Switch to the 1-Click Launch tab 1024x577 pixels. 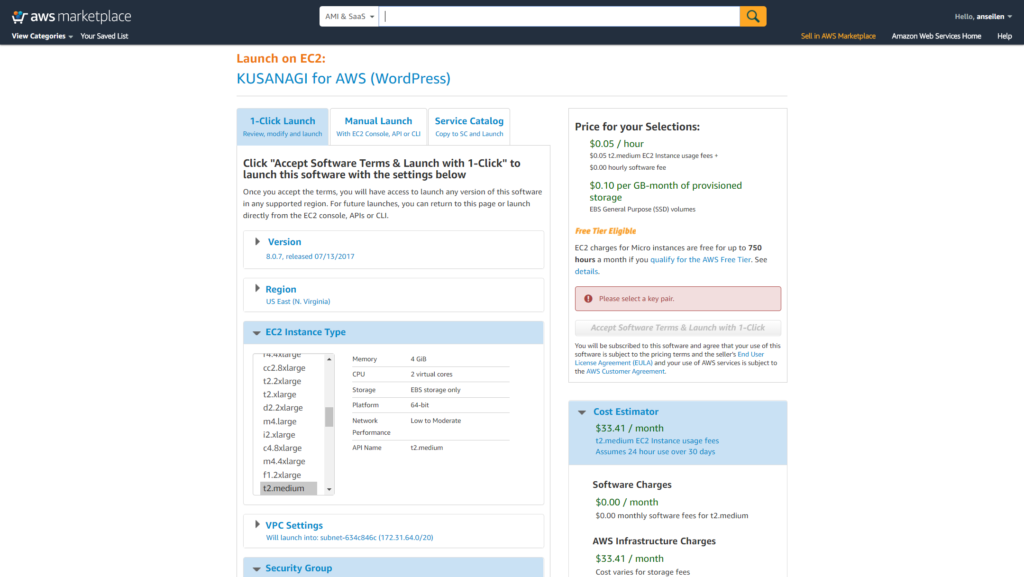[282, 127]
